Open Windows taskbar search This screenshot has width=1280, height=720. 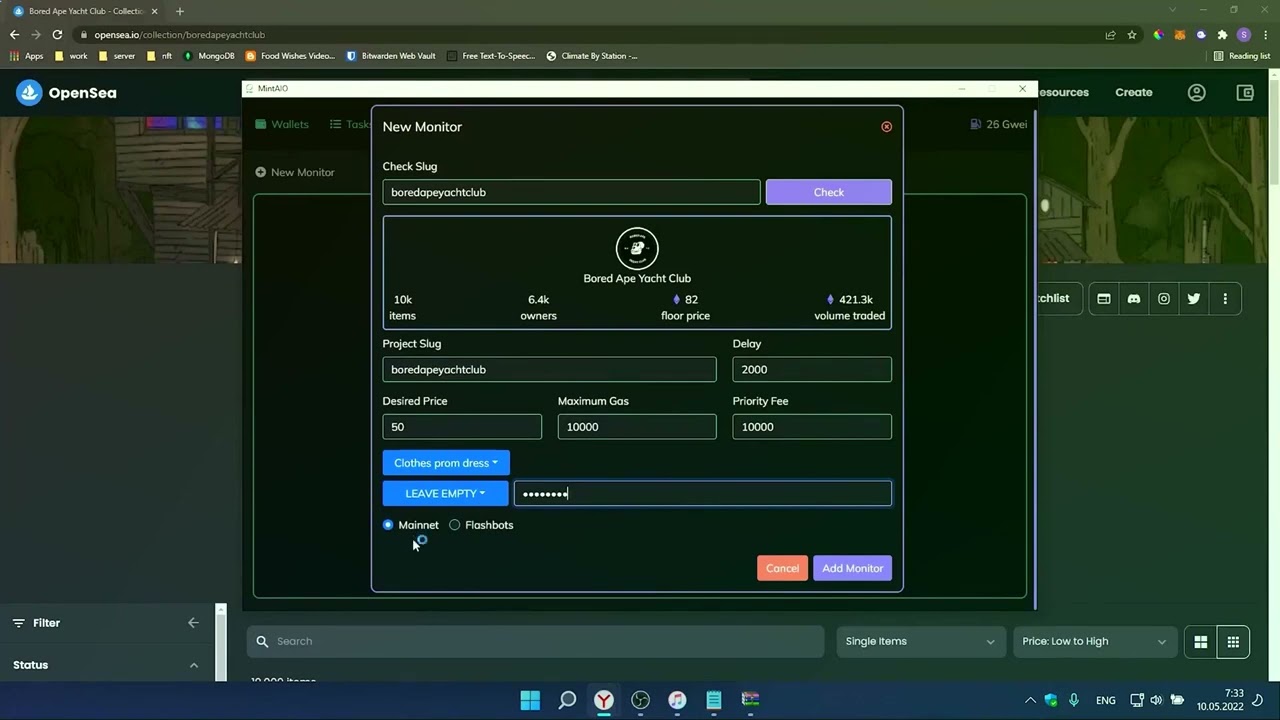(x=567, y=700)
